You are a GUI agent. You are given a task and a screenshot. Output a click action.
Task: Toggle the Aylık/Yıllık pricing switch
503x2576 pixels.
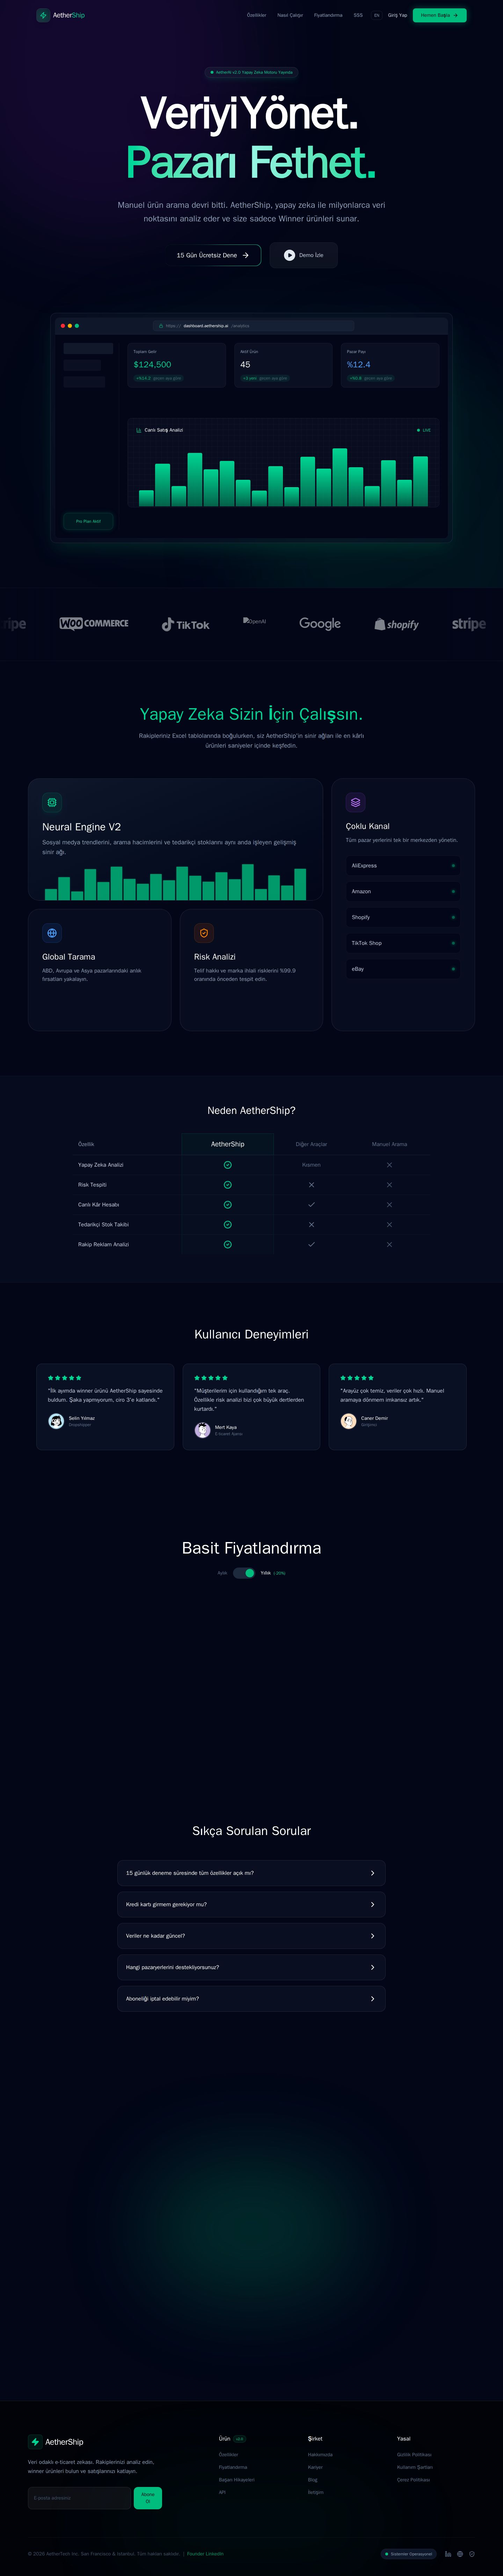244,1573
